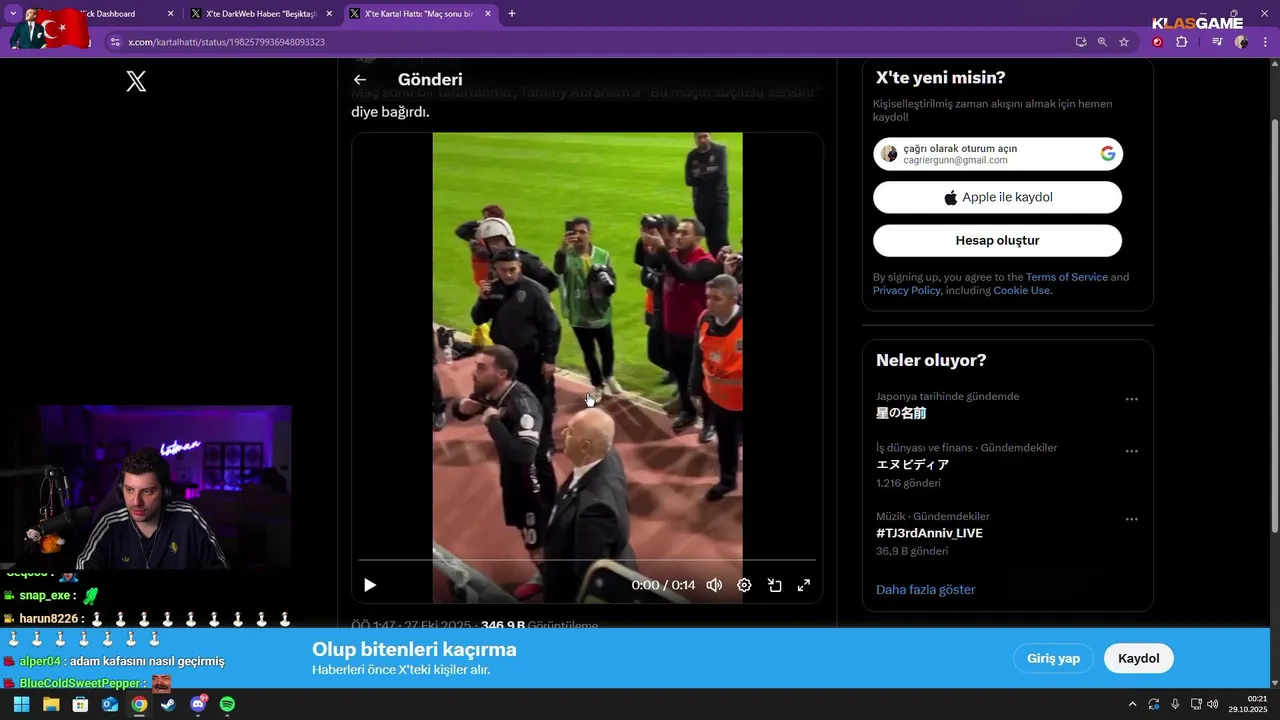
Task: Close the Kartal Hattı tab
Action: pos(487,14)
